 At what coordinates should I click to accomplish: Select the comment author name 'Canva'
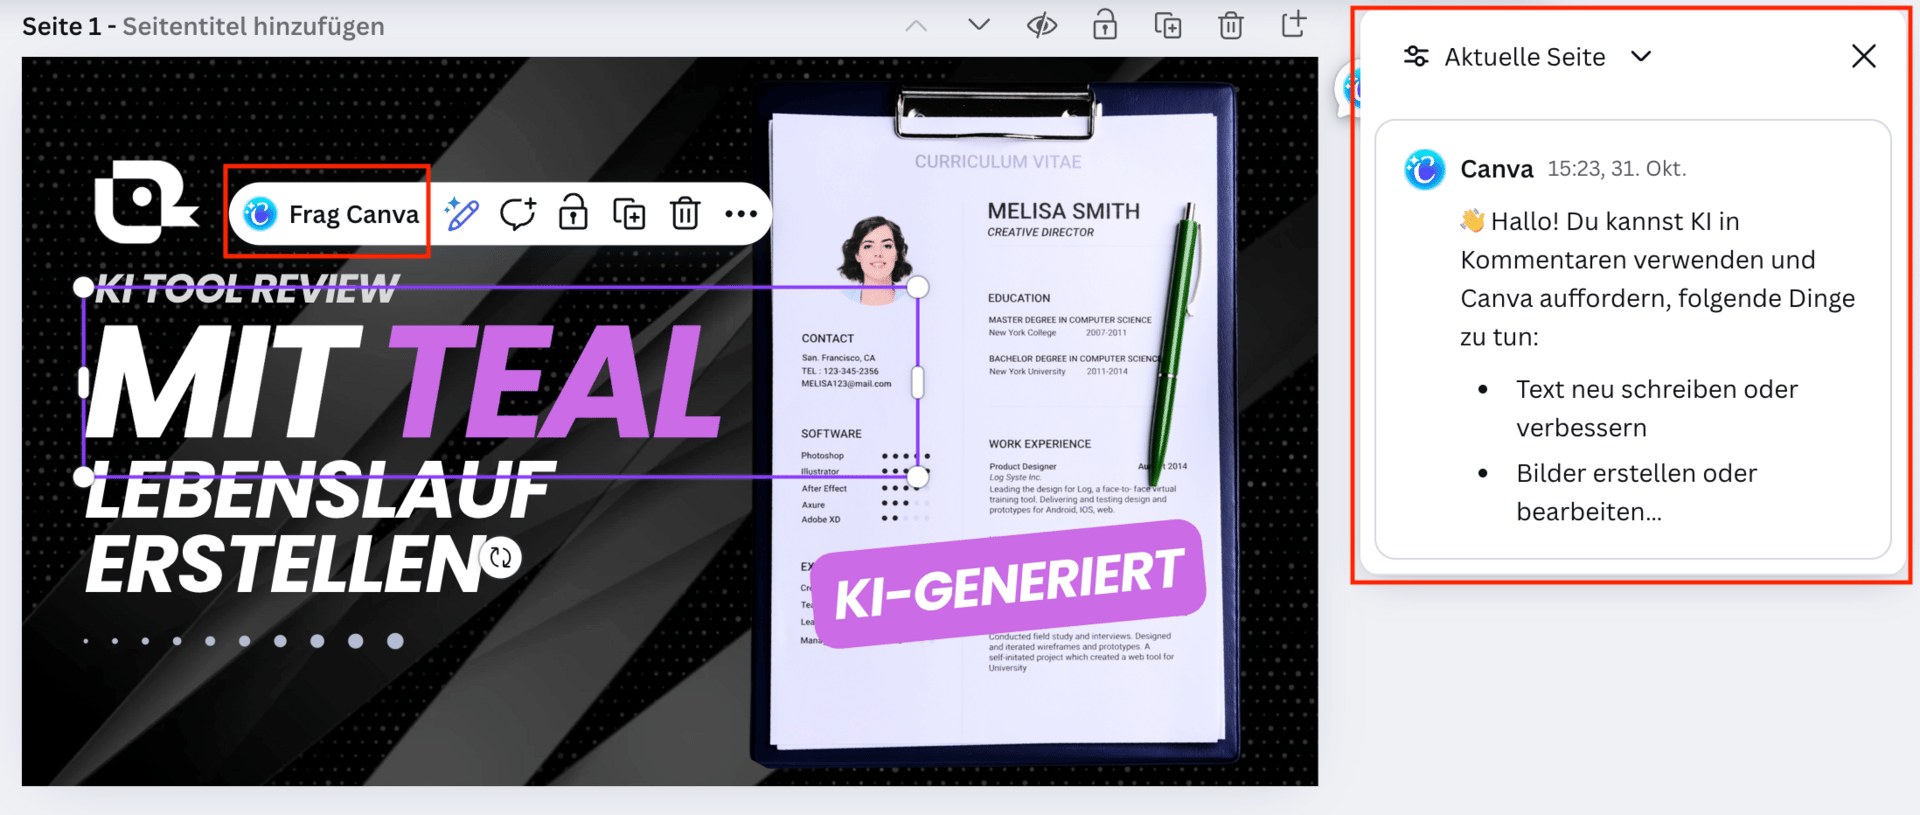pyautogui.click(x=1496, y=169)
